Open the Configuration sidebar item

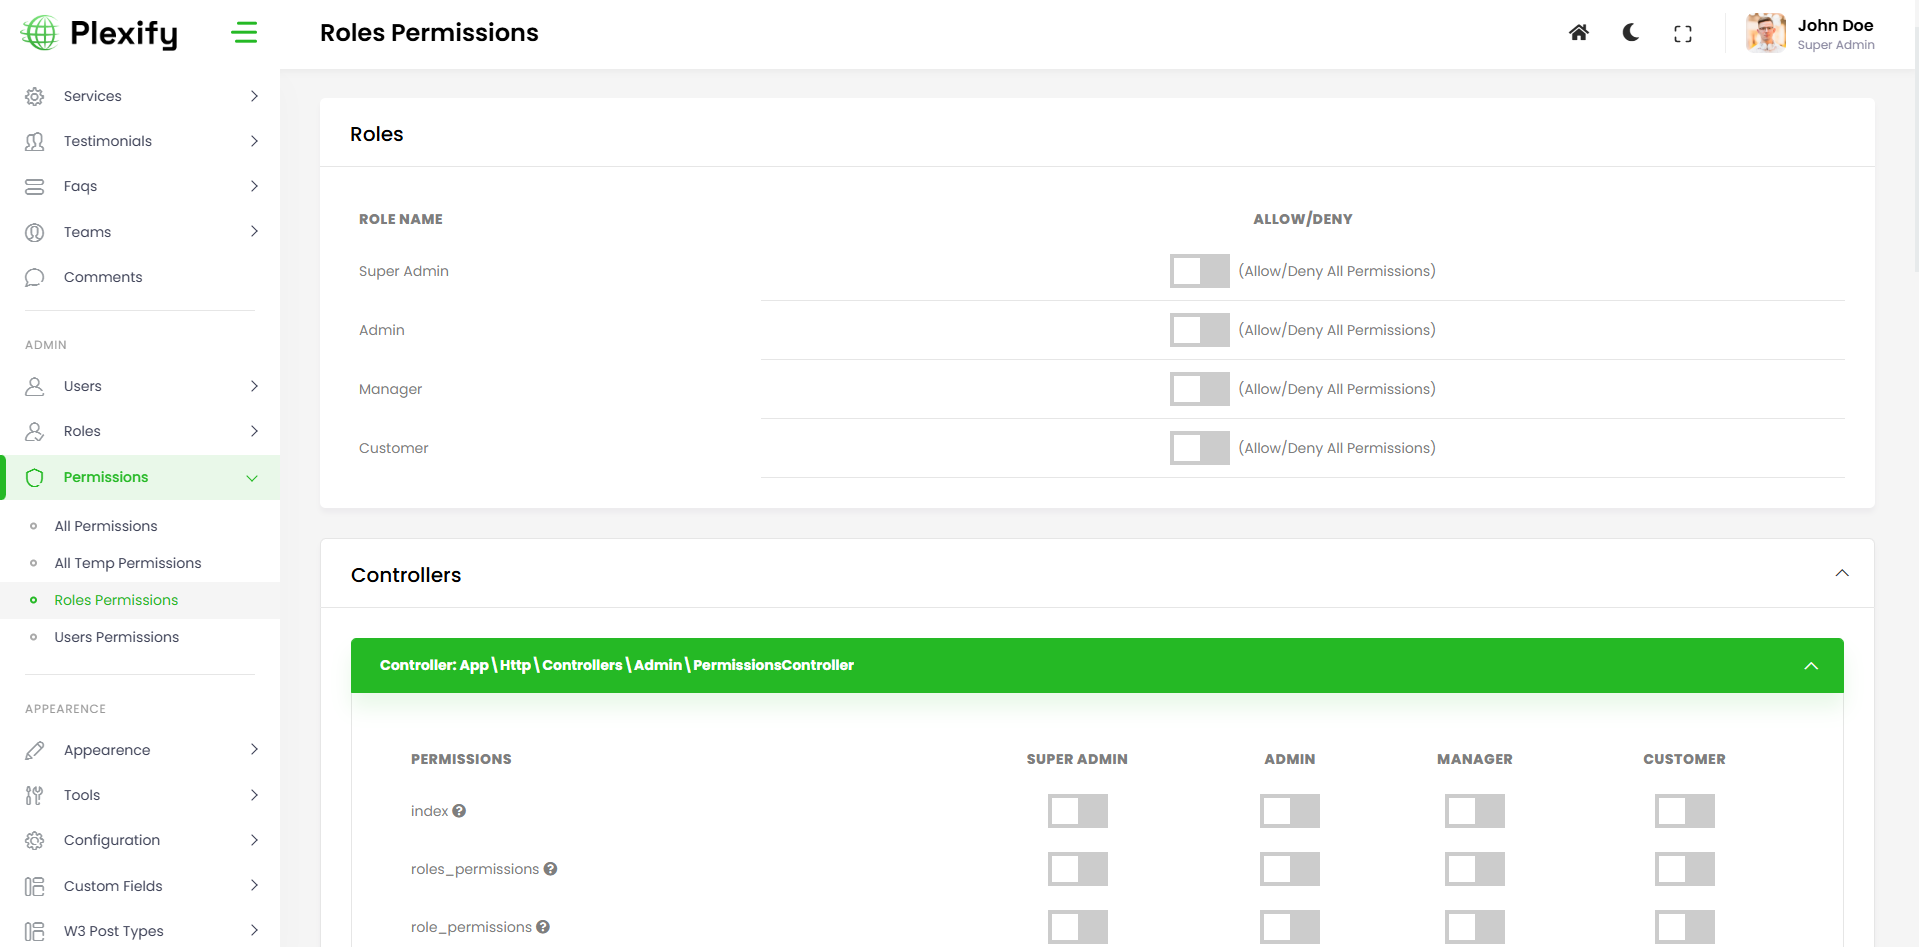[112, 840]
